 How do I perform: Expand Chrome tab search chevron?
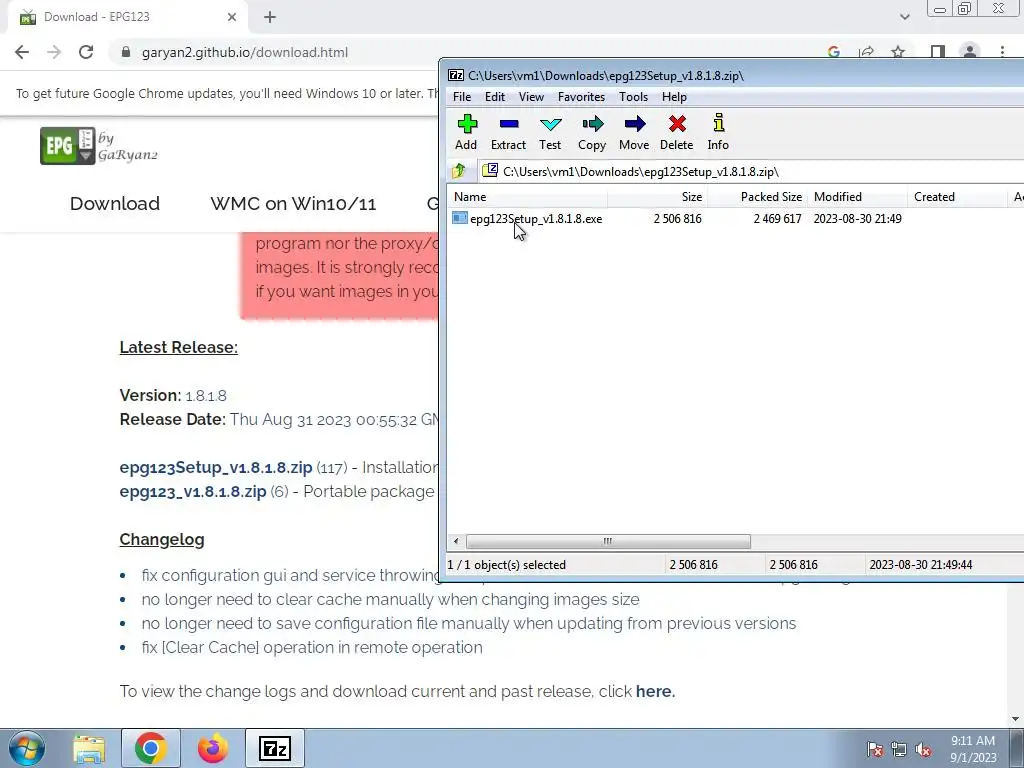click(904, 17)
